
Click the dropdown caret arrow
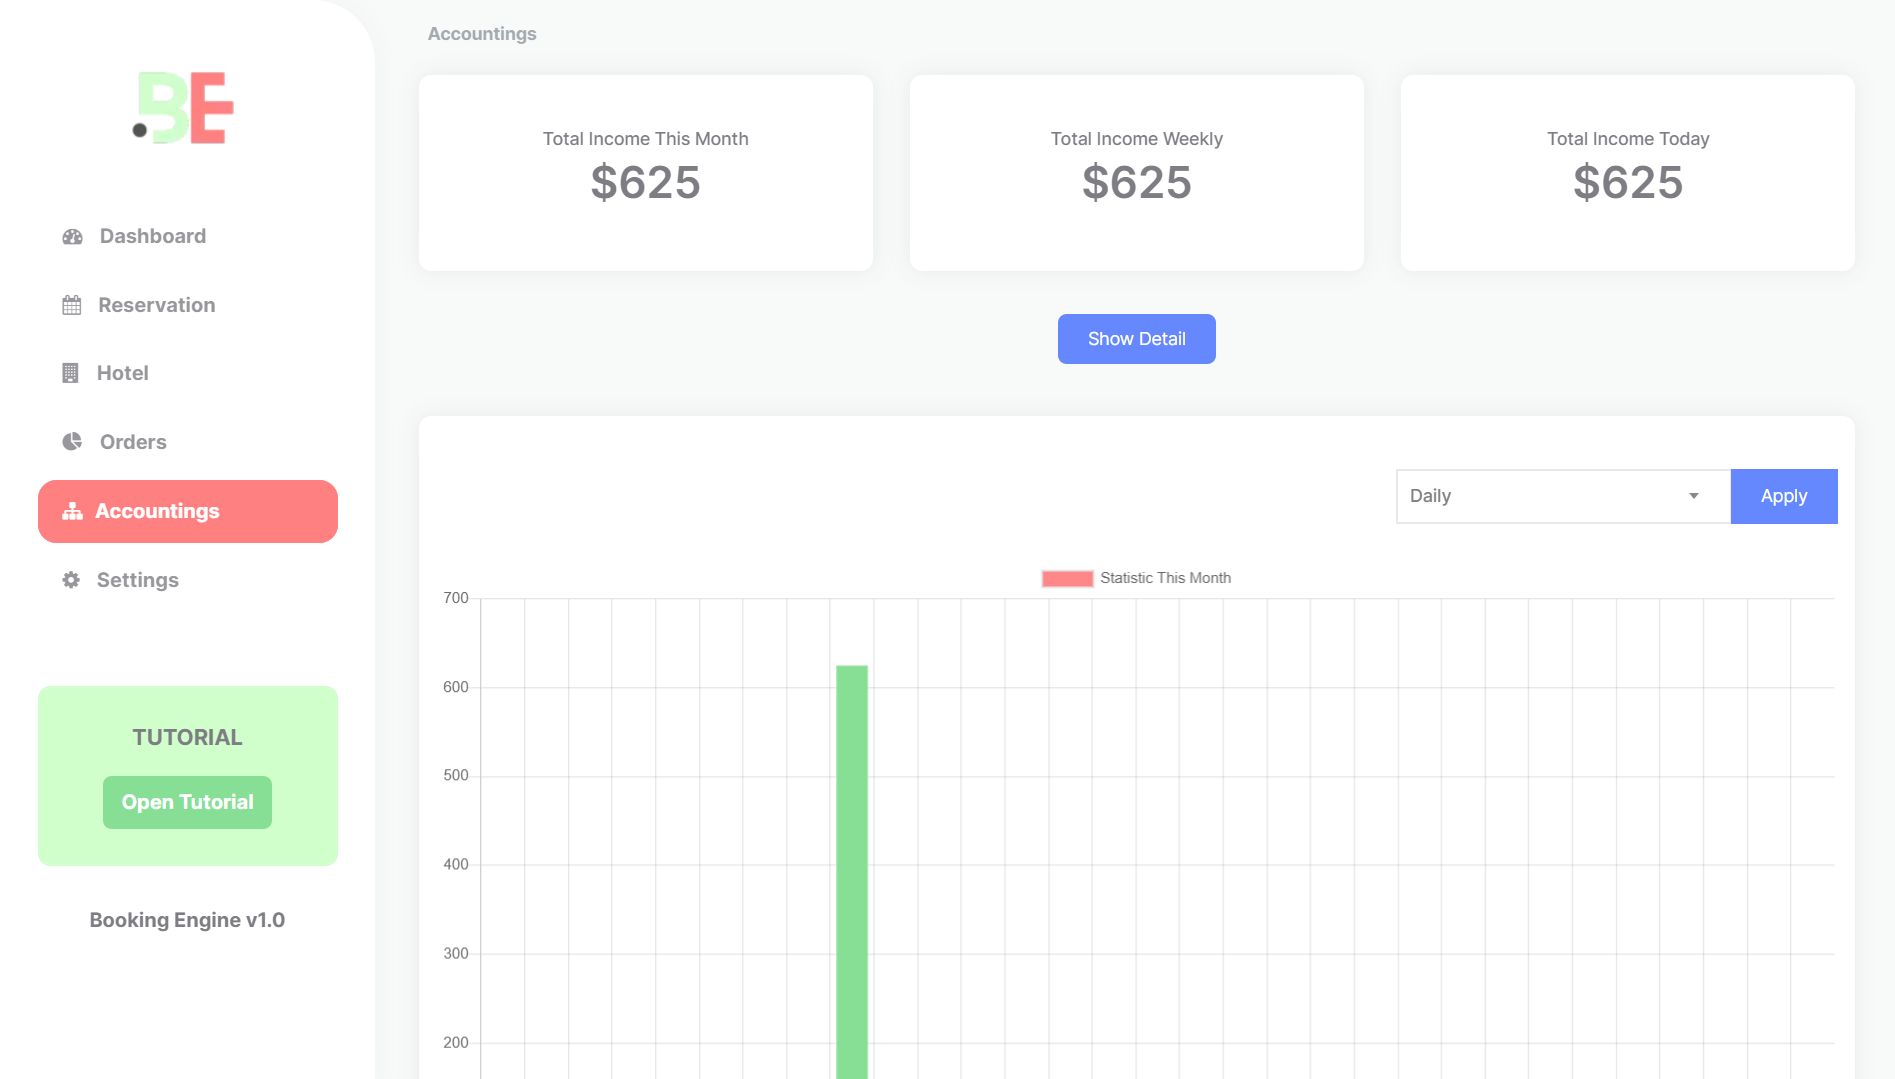coord(1693,496)
